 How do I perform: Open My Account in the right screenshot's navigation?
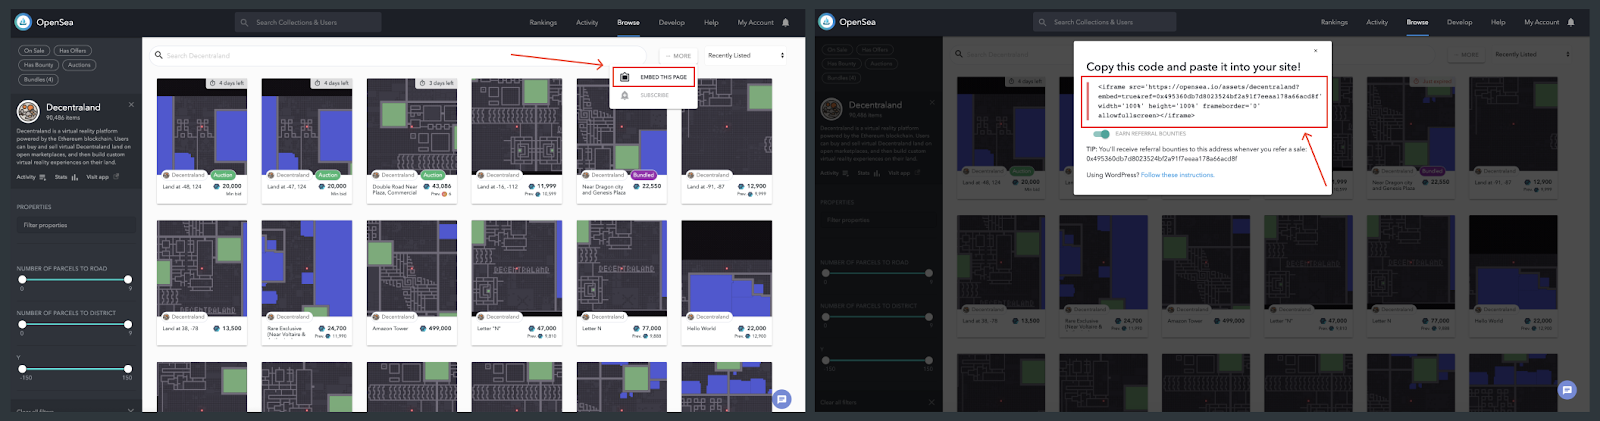tap(1541, 22)
